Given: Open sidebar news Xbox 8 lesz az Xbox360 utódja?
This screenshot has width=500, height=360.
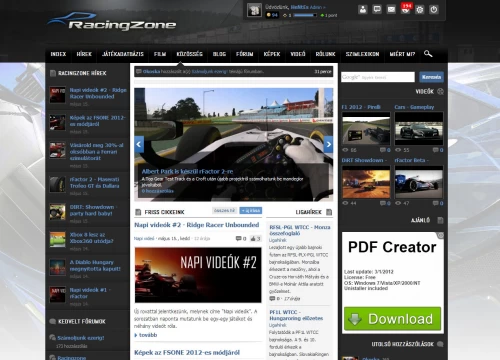Looking at the screenshot, I should point(91,238).
